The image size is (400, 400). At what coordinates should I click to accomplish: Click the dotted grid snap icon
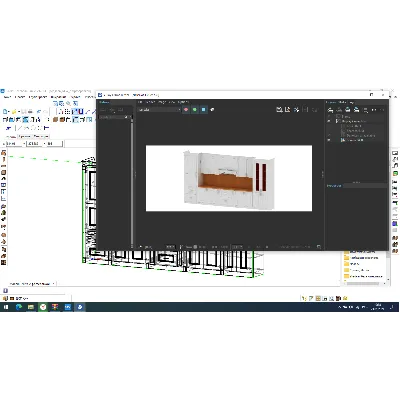[x=67, y=111]
